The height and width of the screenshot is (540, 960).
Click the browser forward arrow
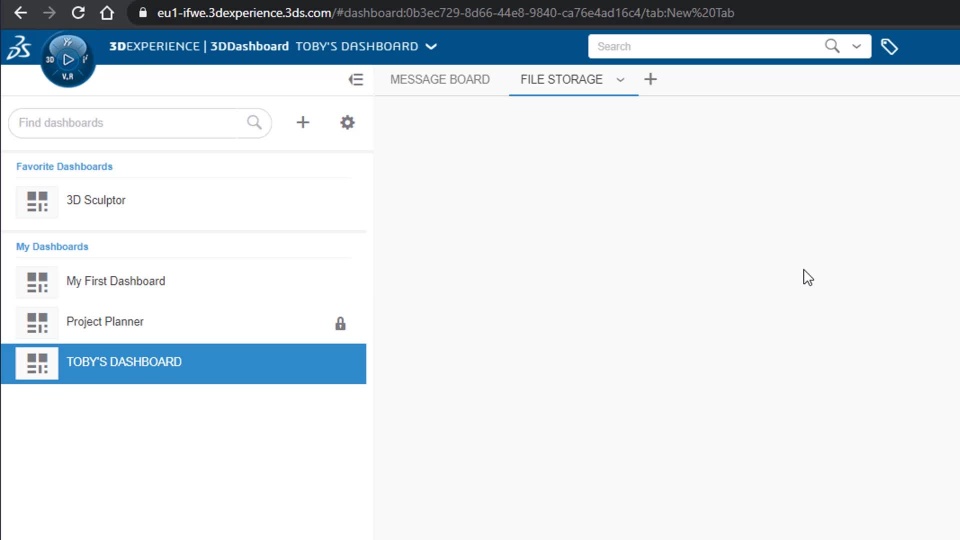click(49, 13)
